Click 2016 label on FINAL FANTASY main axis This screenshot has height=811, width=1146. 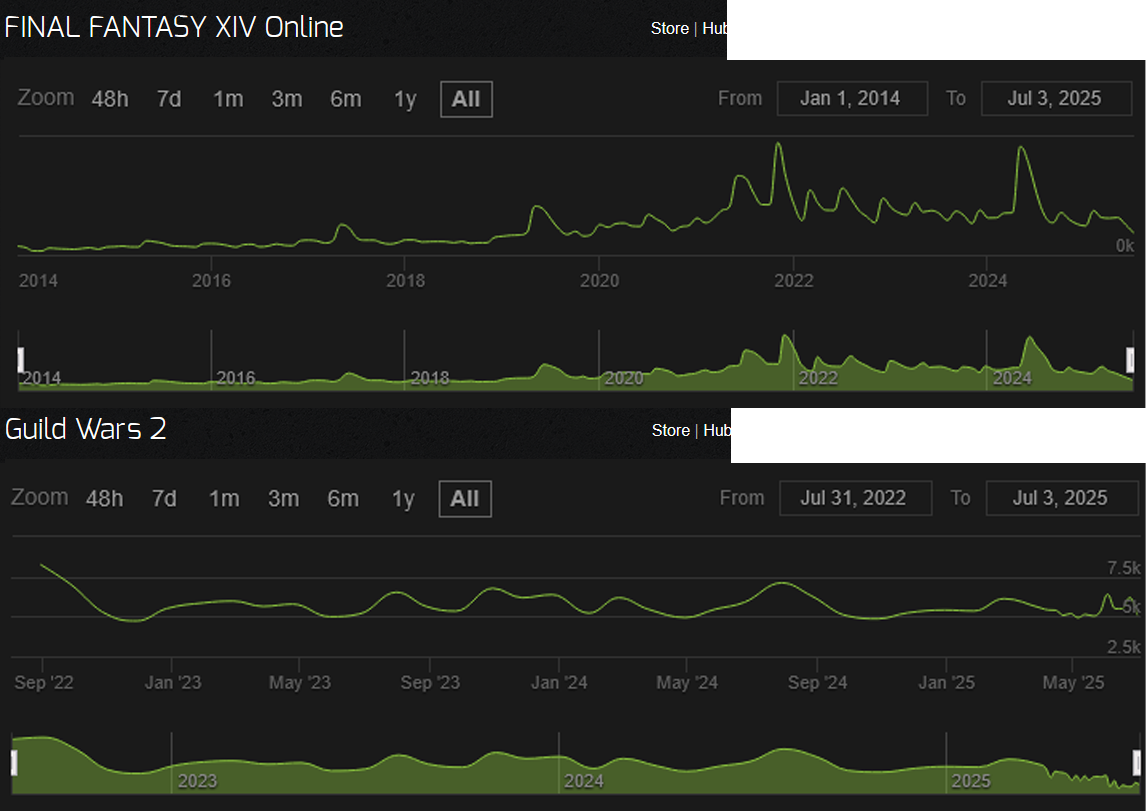pyautogui.click(x=211, y=281)
